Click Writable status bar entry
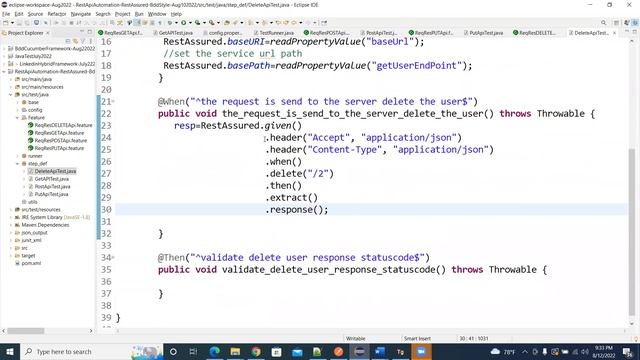640x360 pixels. click(356, 338)
